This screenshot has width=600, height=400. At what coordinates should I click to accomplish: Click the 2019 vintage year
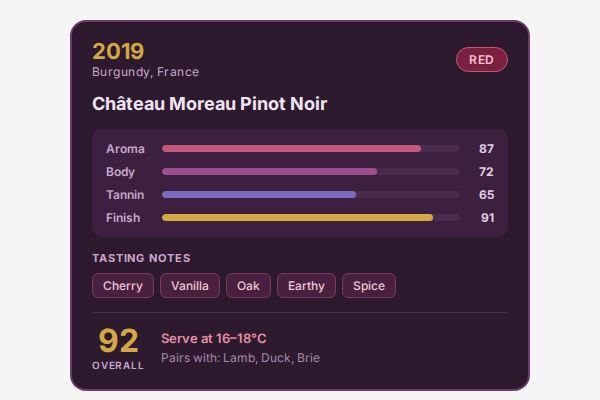click(118, 51)
